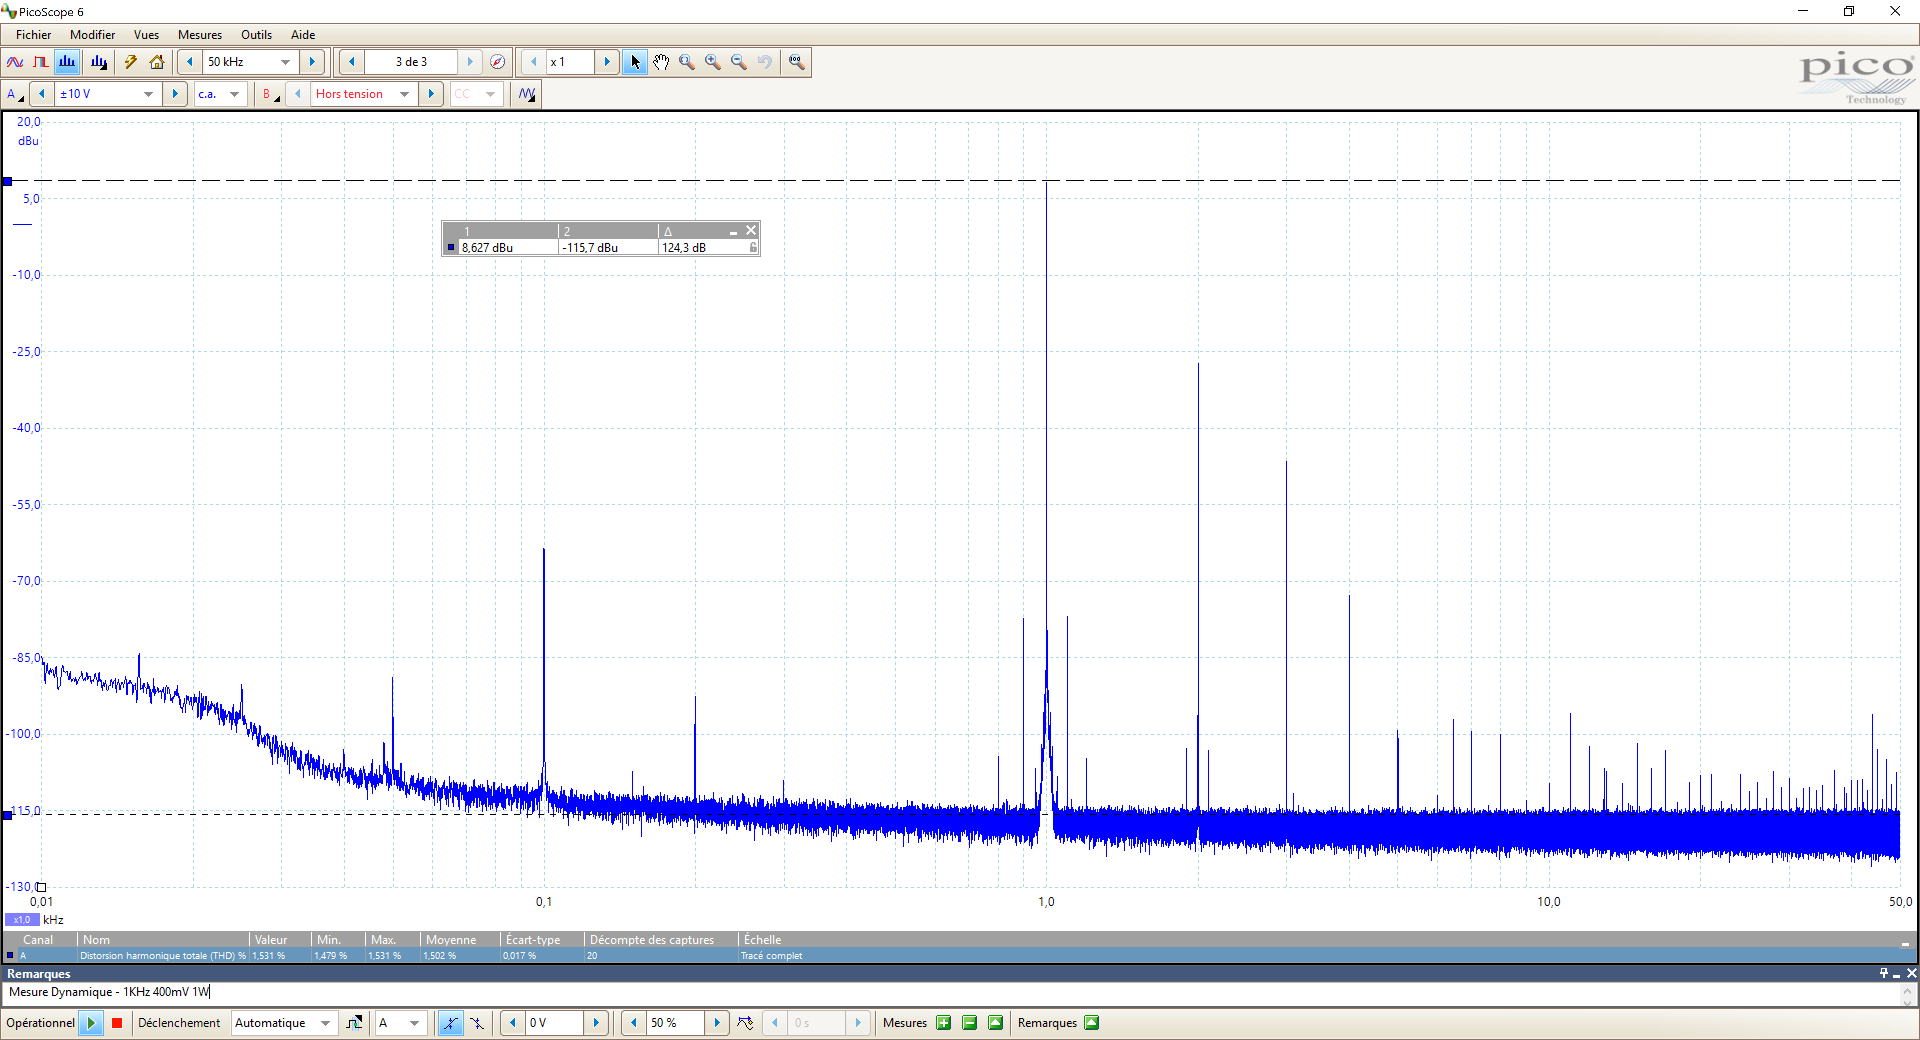Open the math channels icon

527,94
